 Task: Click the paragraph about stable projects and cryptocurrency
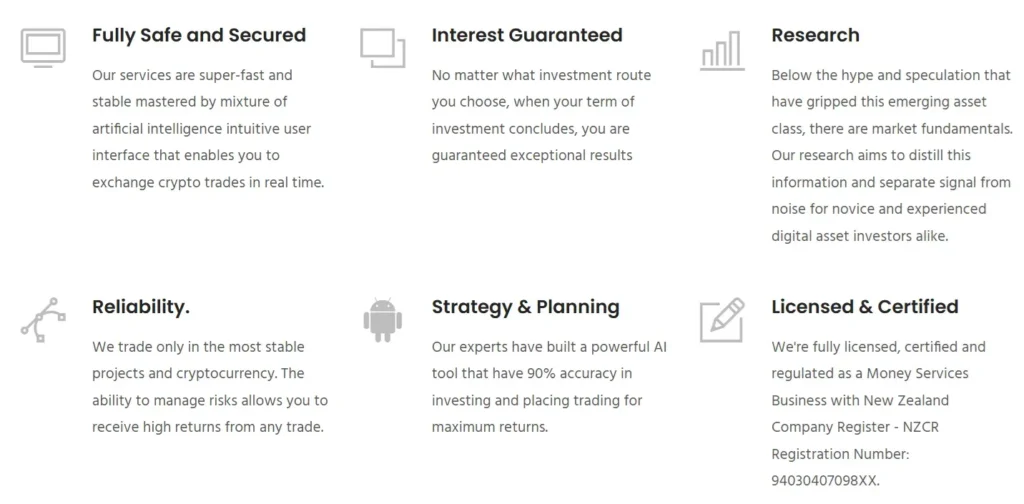coord(210,387)
